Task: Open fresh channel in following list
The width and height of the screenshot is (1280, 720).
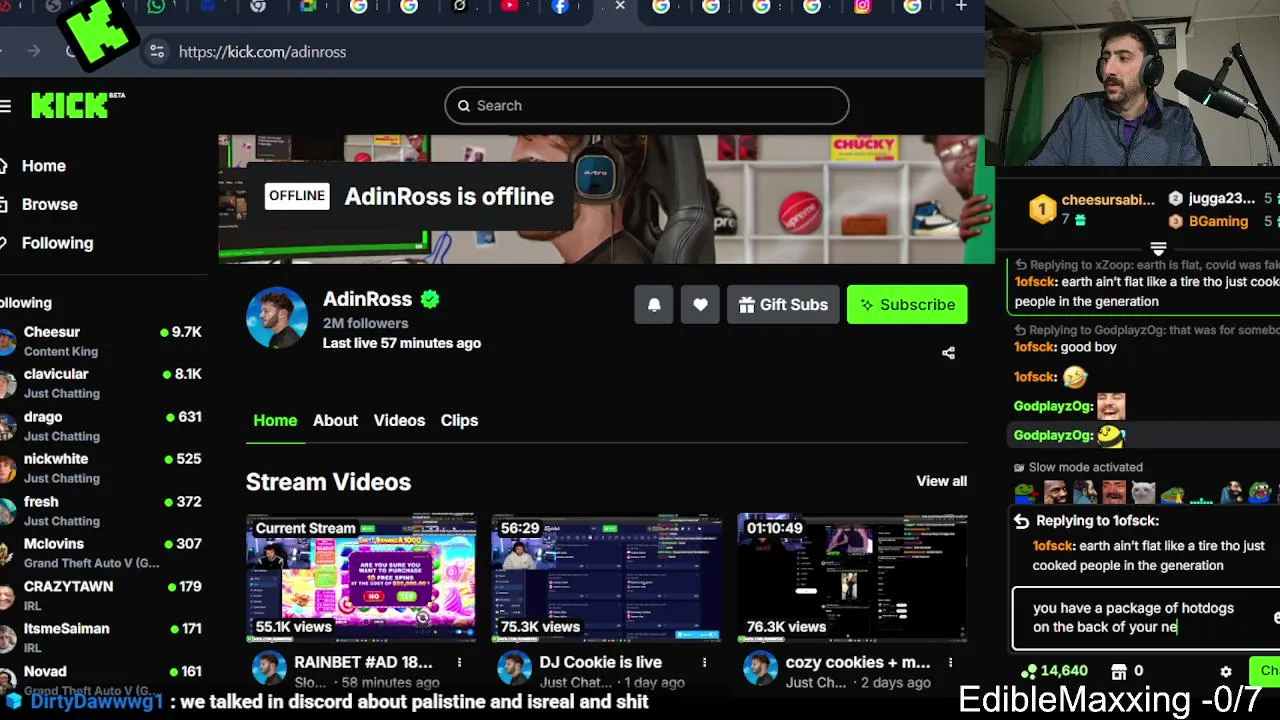Action: tap(101, 511)
